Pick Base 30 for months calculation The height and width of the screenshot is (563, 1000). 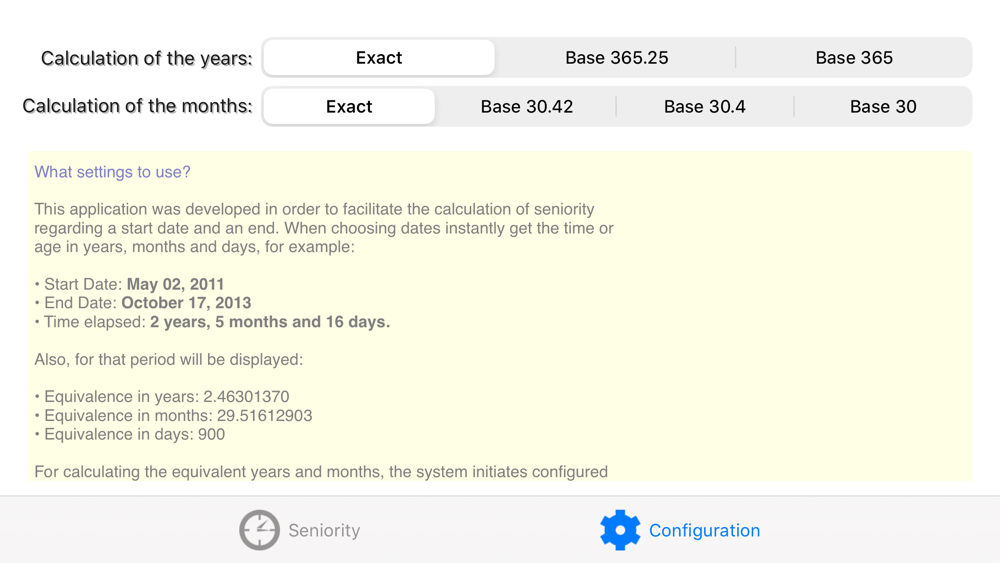tap(883, 106)
